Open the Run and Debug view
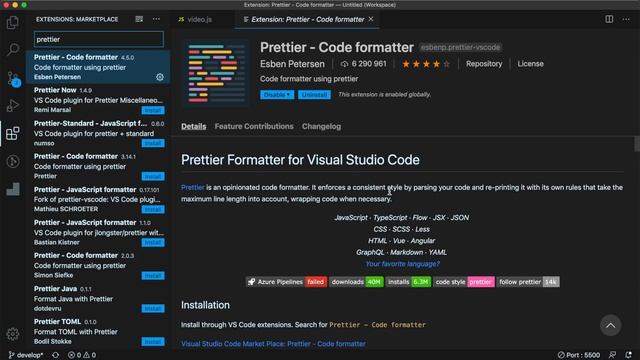 13,106
